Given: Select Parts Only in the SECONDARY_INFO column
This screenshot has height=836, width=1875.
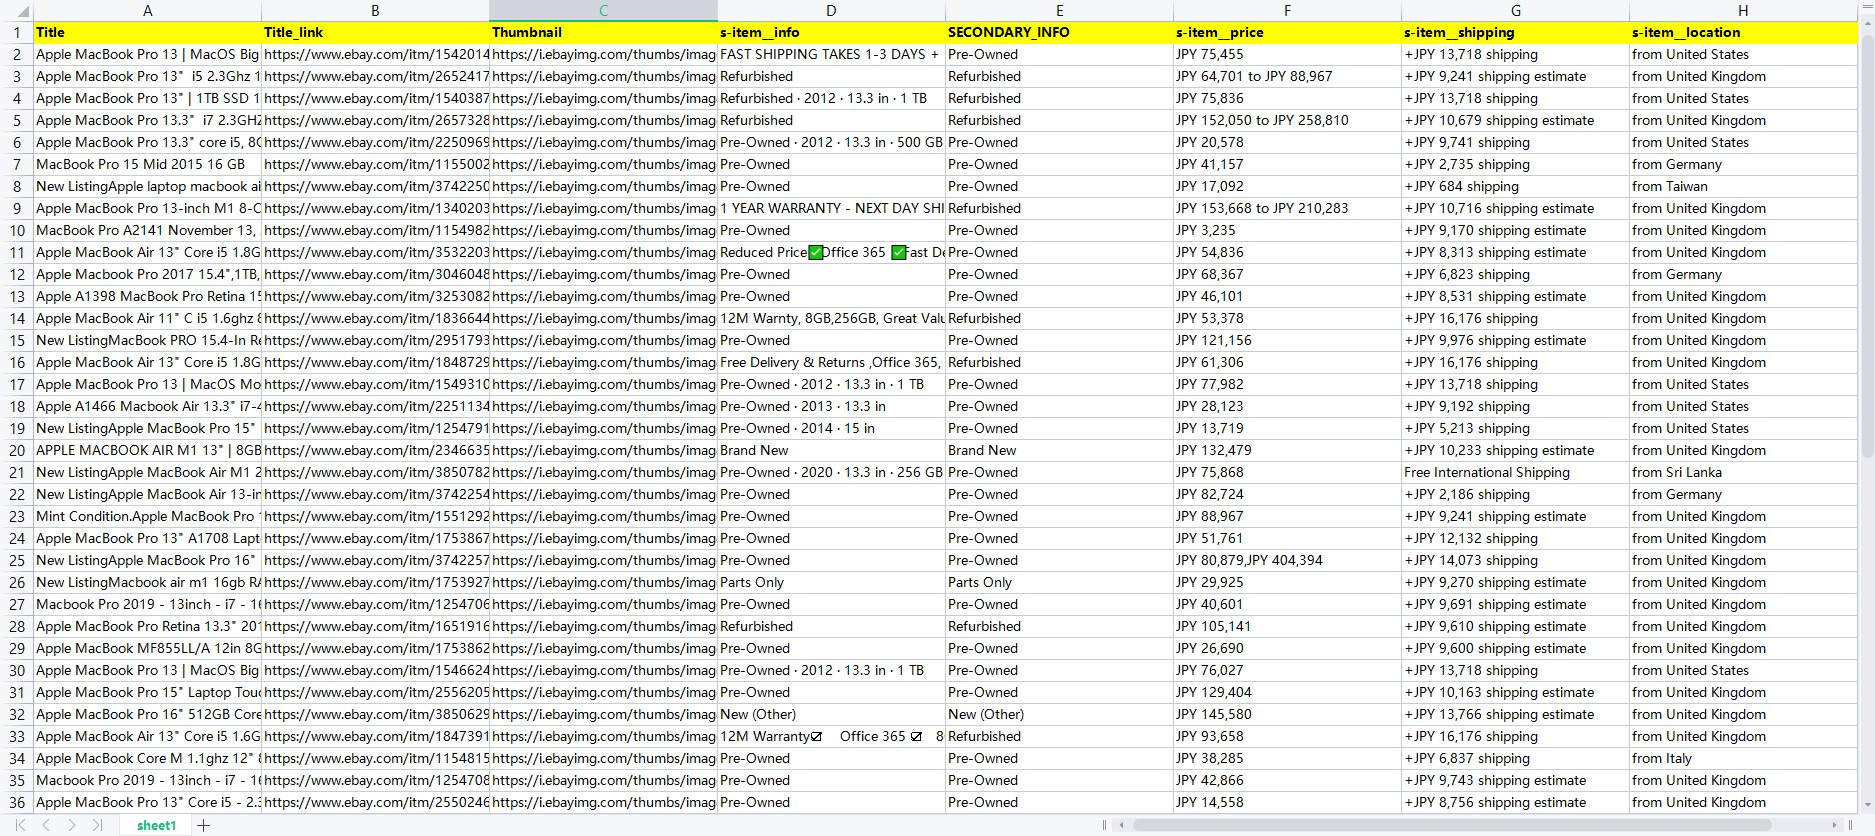Looking at the screenshot, I should pyautogui.click(x=1059, y=582).
